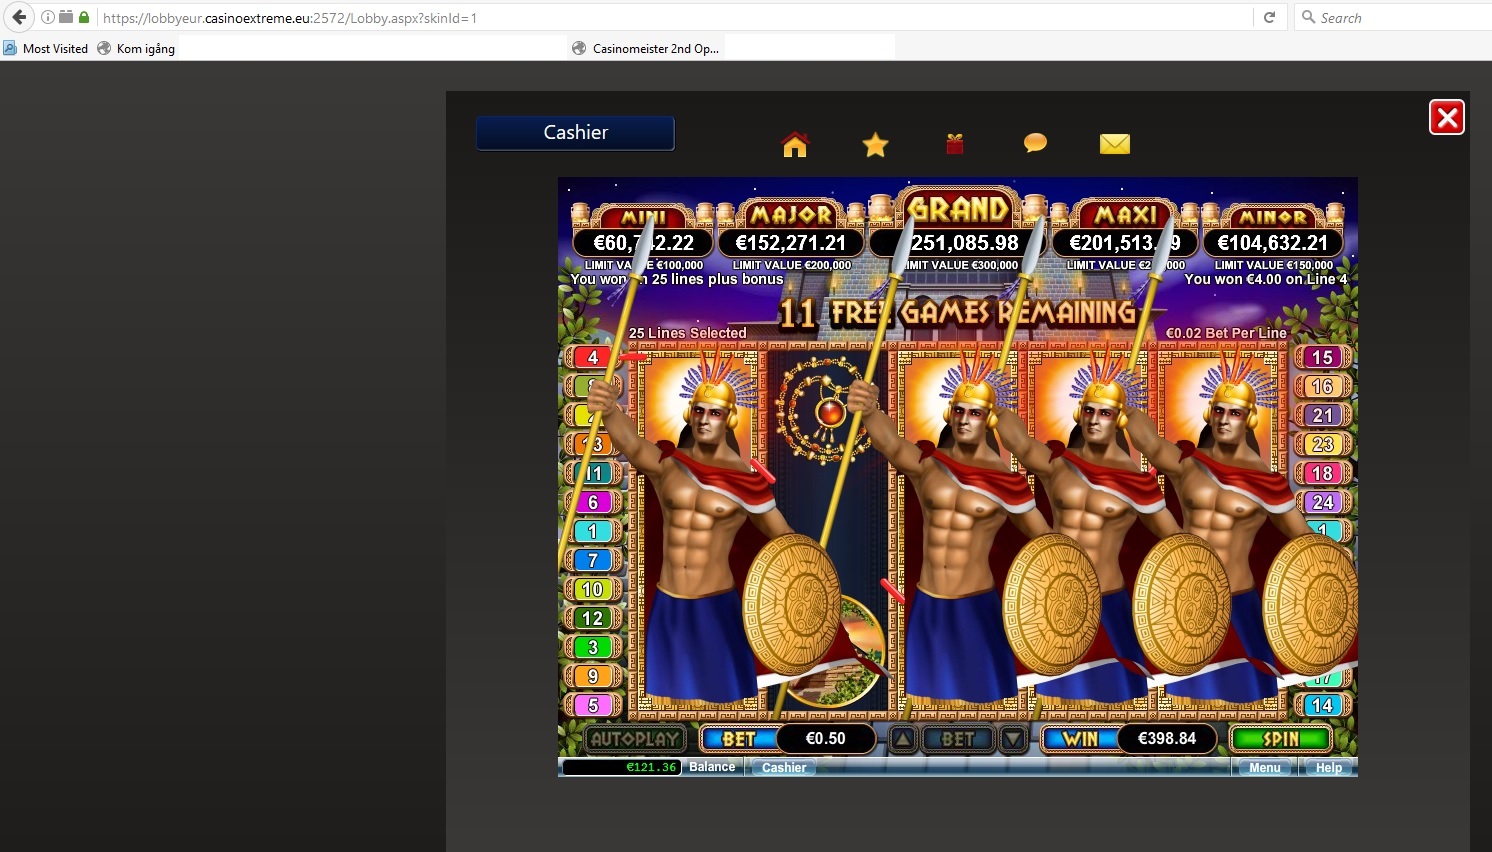Select payline 9 on the left
The image size is (1492, 852).
[x=593, y=676]
